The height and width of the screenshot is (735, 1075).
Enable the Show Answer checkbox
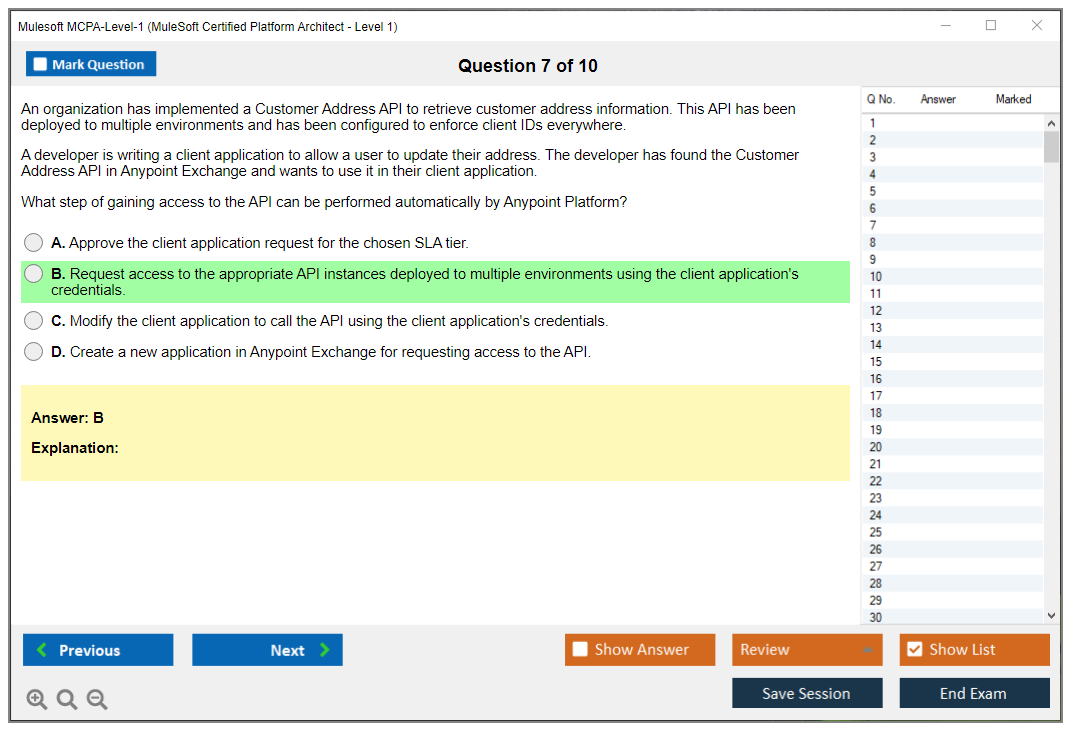click(x=580, y=650)
